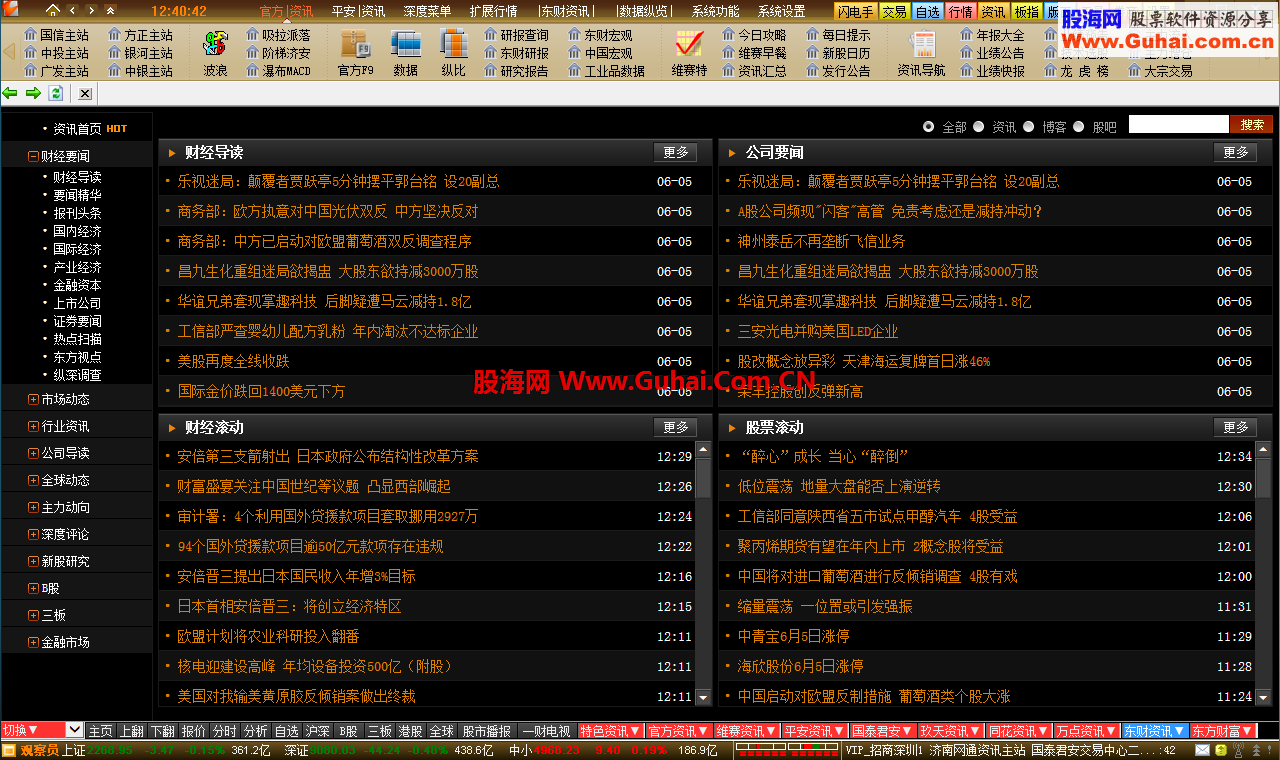Open 国信主站 site
This screenshot has width=1280, height=760.
point(56,35)
